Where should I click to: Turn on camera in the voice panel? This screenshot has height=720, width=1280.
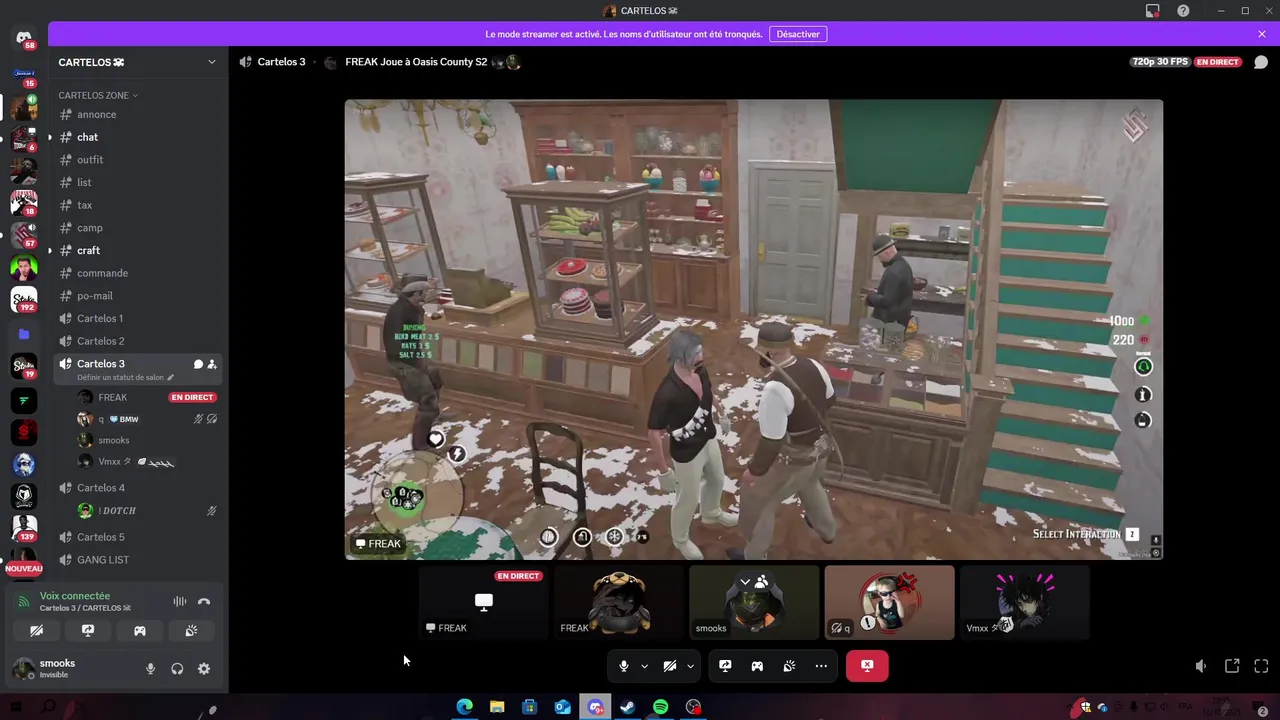point(37,631)
